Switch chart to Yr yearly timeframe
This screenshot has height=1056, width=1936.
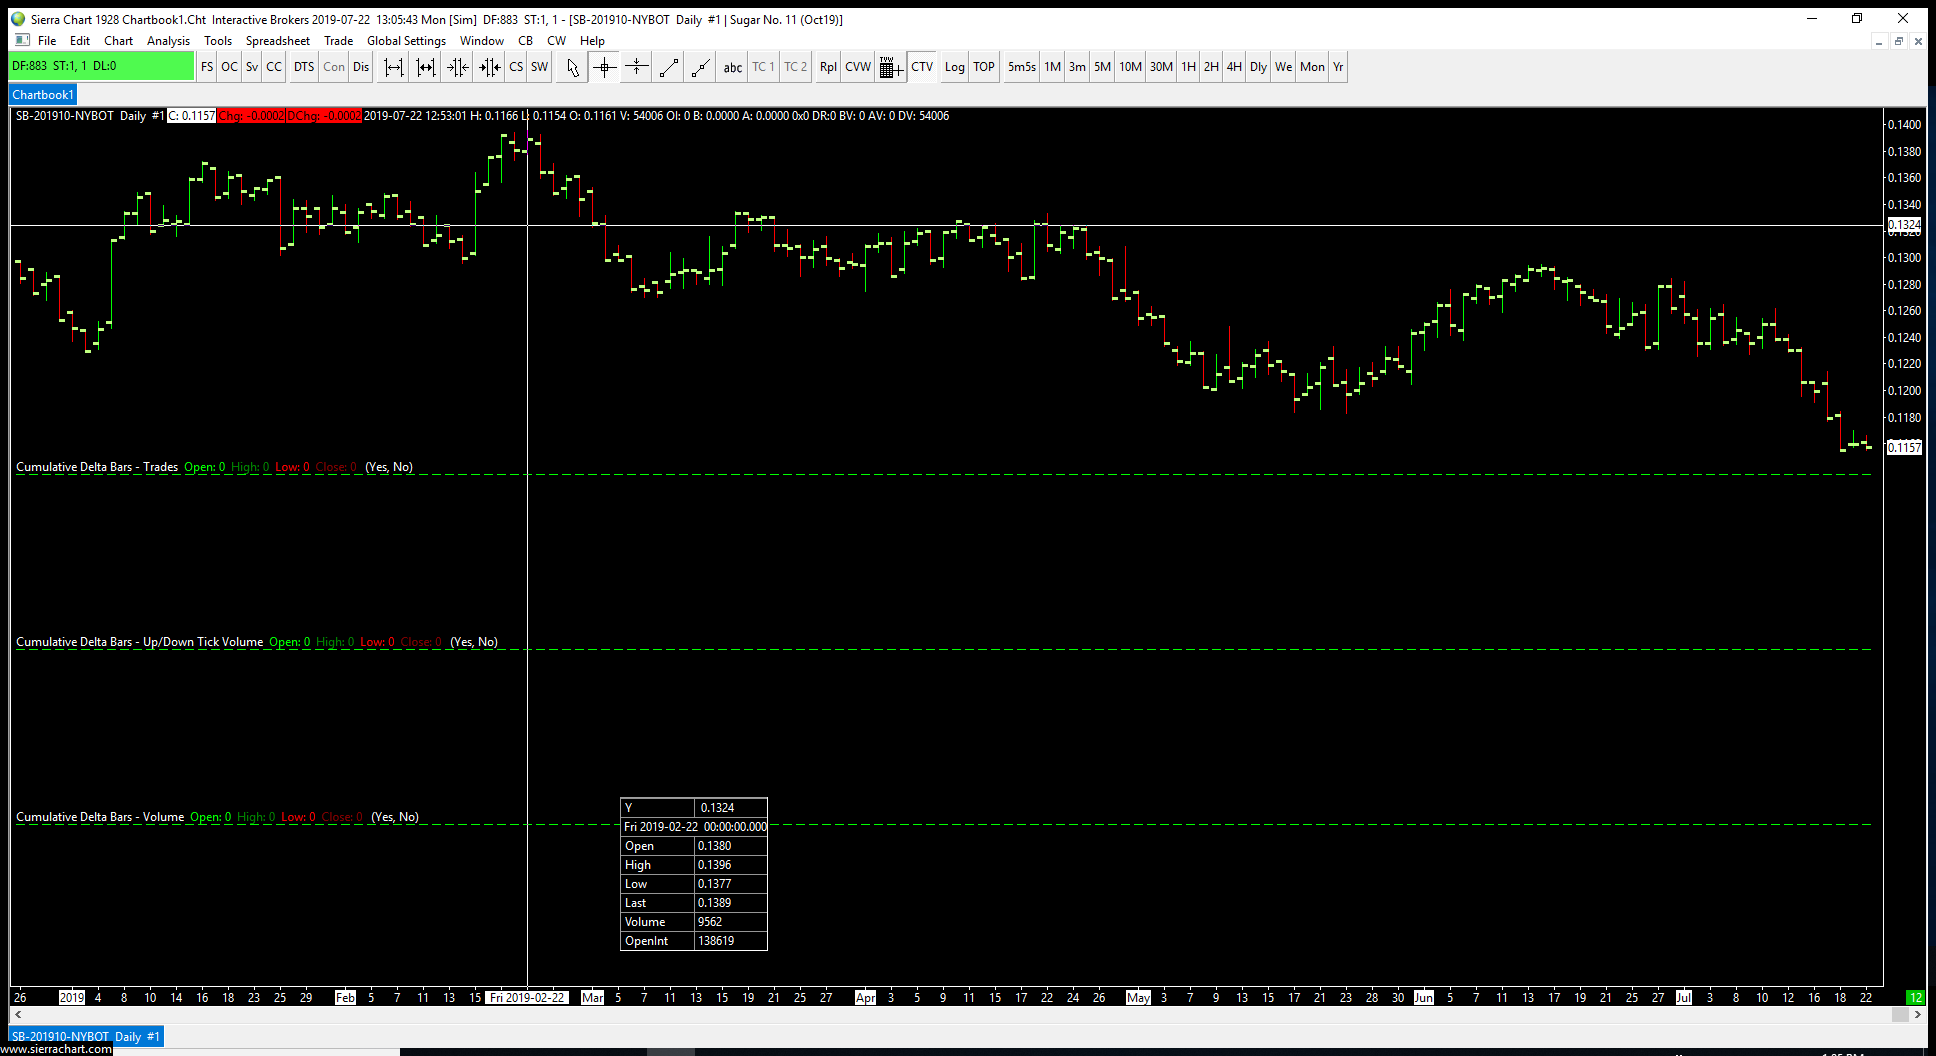click(x=1338, y=67)
